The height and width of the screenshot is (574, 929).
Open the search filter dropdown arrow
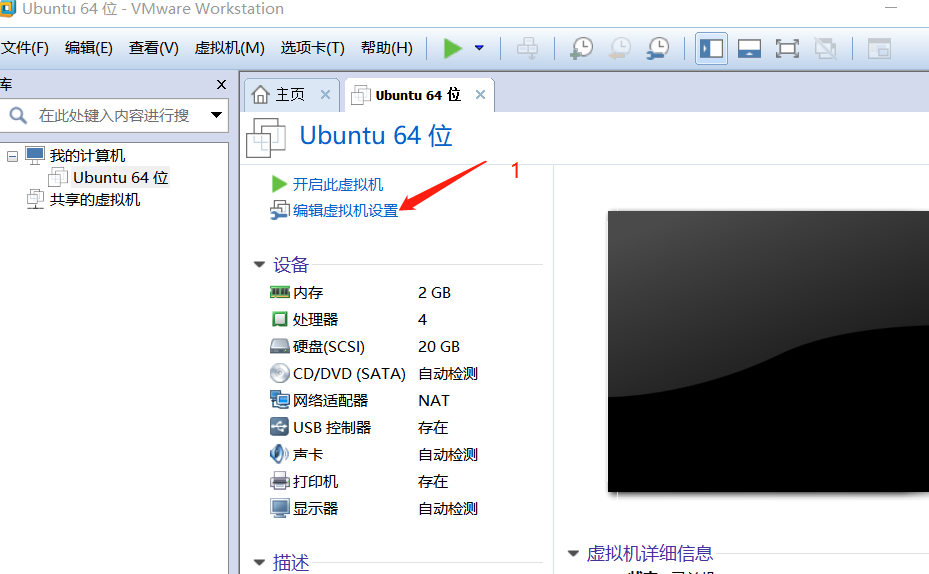(x=216, y=115)
